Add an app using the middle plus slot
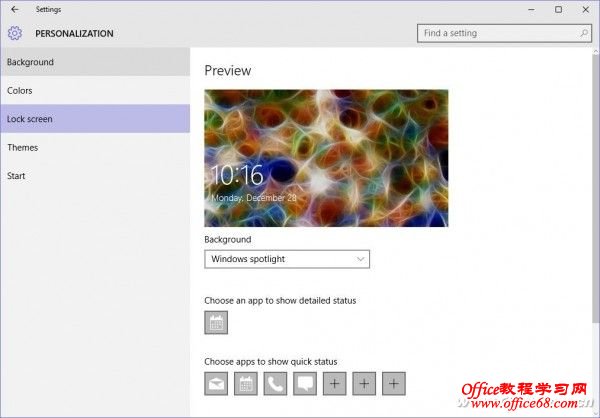The height and width of the screenshot is (418, 600). [x=364, y=383]
